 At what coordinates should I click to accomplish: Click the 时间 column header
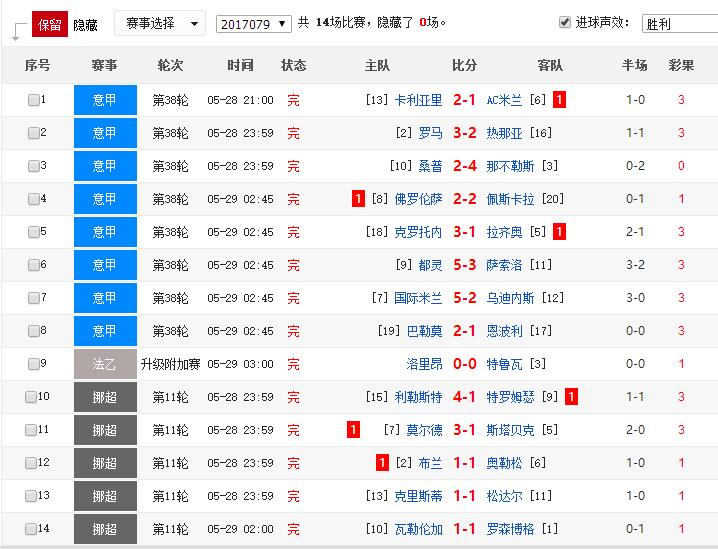pos(240,65)
